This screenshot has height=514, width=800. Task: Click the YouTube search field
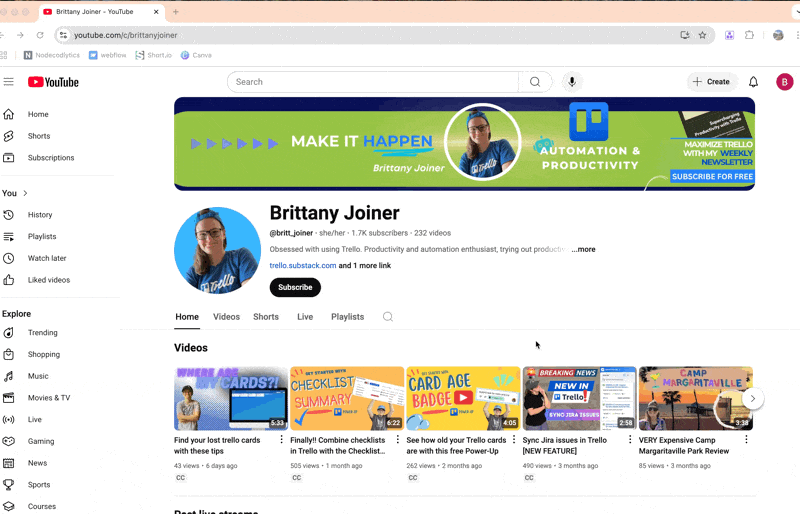373,82
